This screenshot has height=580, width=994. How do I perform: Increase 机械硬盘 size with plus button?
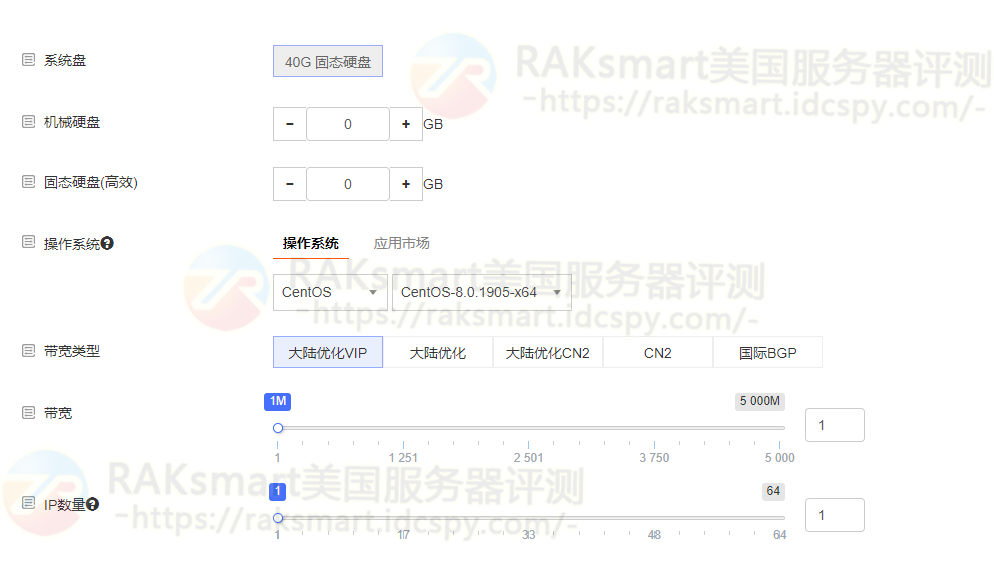[406, 124]
